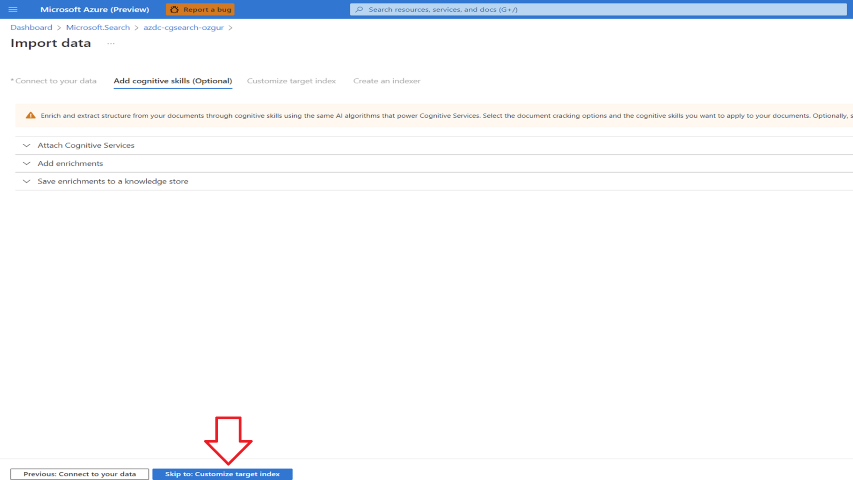The image size is (853, 480).
Task: Click the Microsoft Azure (Preview) title
Action: [x=95, y=9]
